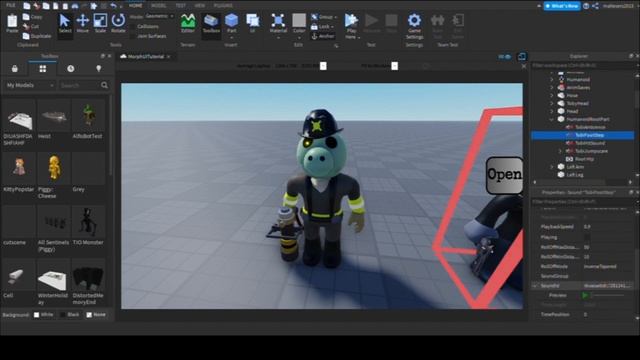Open the Material tool
Screen dimensions: 640x360
[x=278, y=20]
